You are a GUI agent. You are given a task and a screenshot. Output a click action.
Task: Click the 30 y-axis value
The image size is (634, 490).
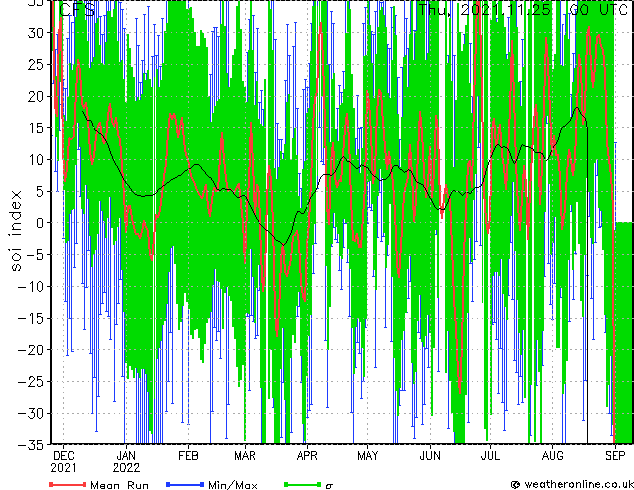point(35,33)
